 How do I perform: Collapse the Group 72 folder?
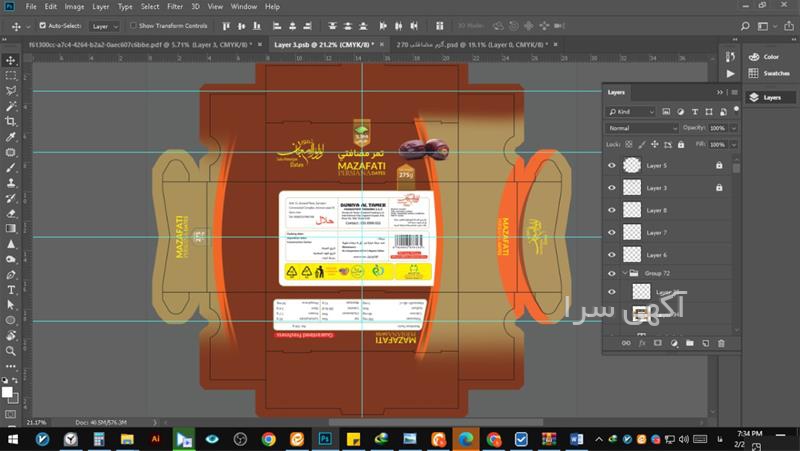tap(625, 273)
